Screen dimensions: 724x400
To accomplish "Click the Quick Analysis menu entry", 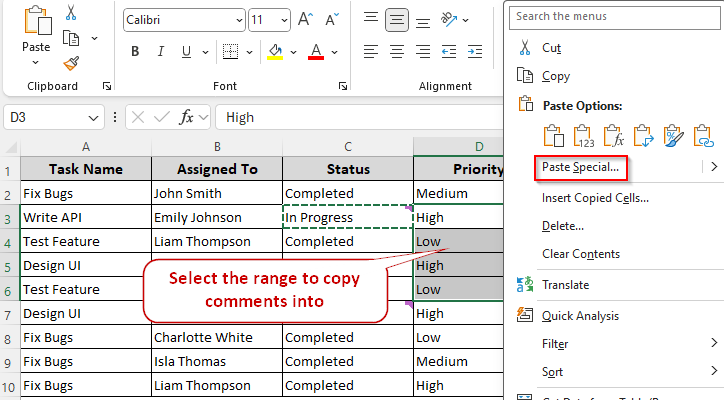I will coord(580,316).
